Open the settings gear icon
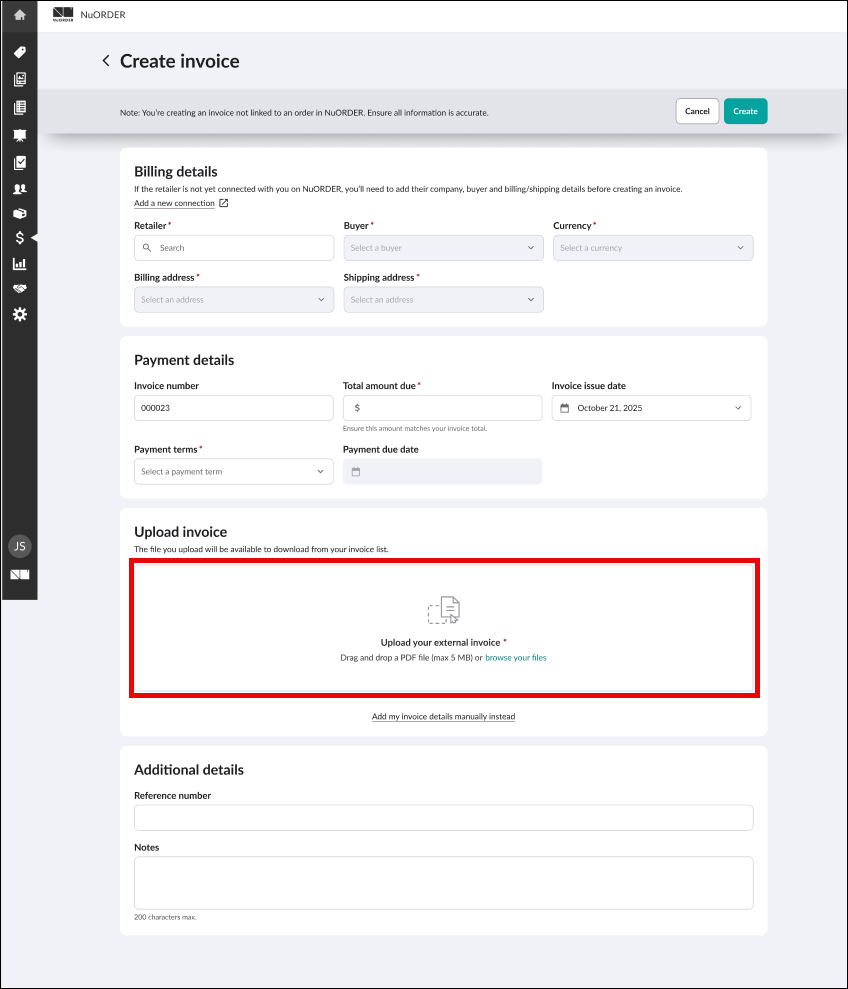The image size is (848, 989). [x=19, y=314]
